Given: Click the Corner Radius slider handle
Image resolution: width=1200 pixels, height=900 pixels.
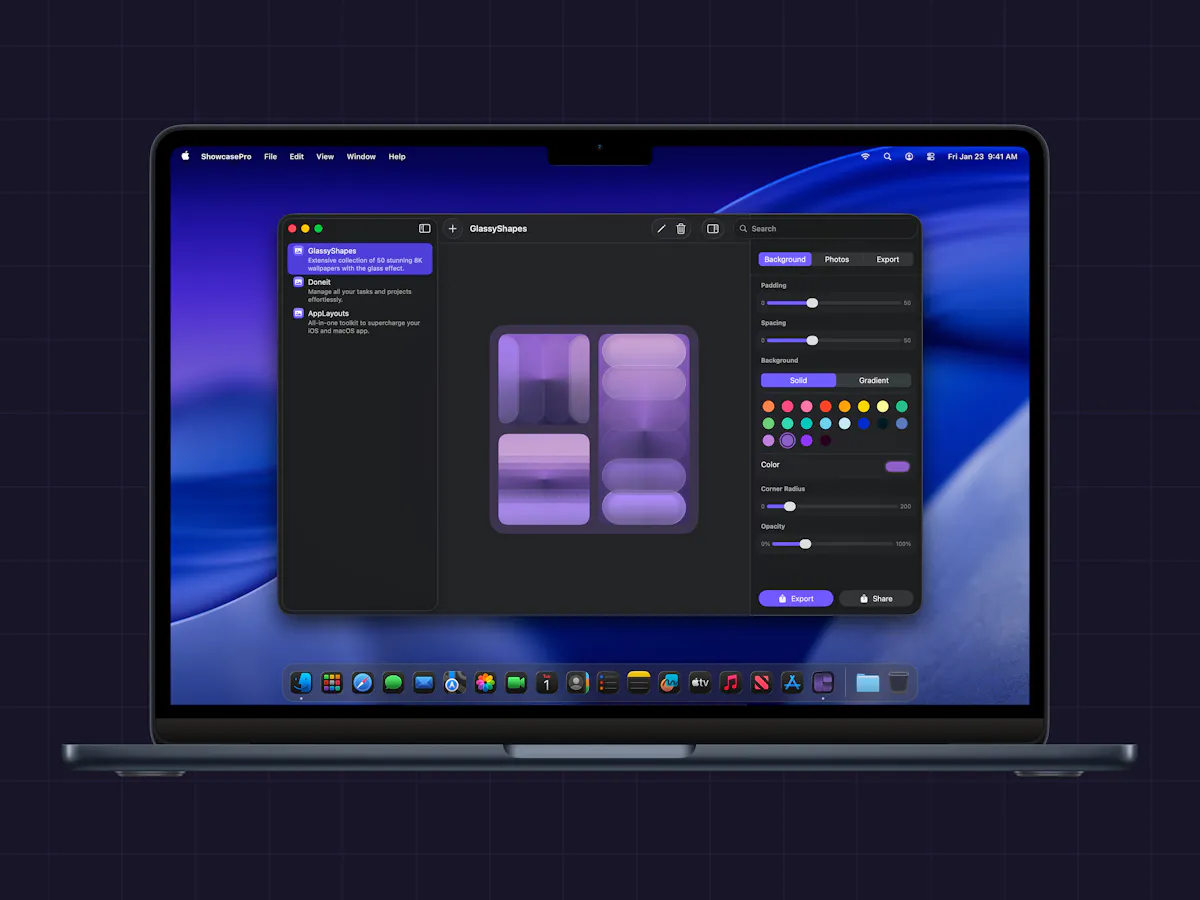Looking at the screenshot, I should (790, 506).
